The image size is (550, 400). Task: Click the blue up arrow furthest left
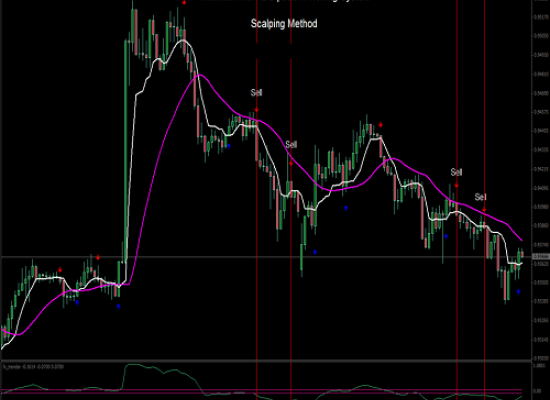coord(77,302)
